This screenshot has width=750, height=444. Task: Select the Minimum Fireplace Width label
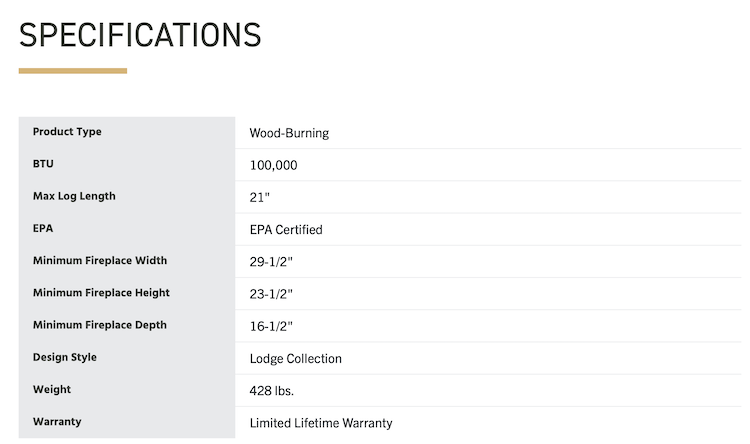pos(100,261)
